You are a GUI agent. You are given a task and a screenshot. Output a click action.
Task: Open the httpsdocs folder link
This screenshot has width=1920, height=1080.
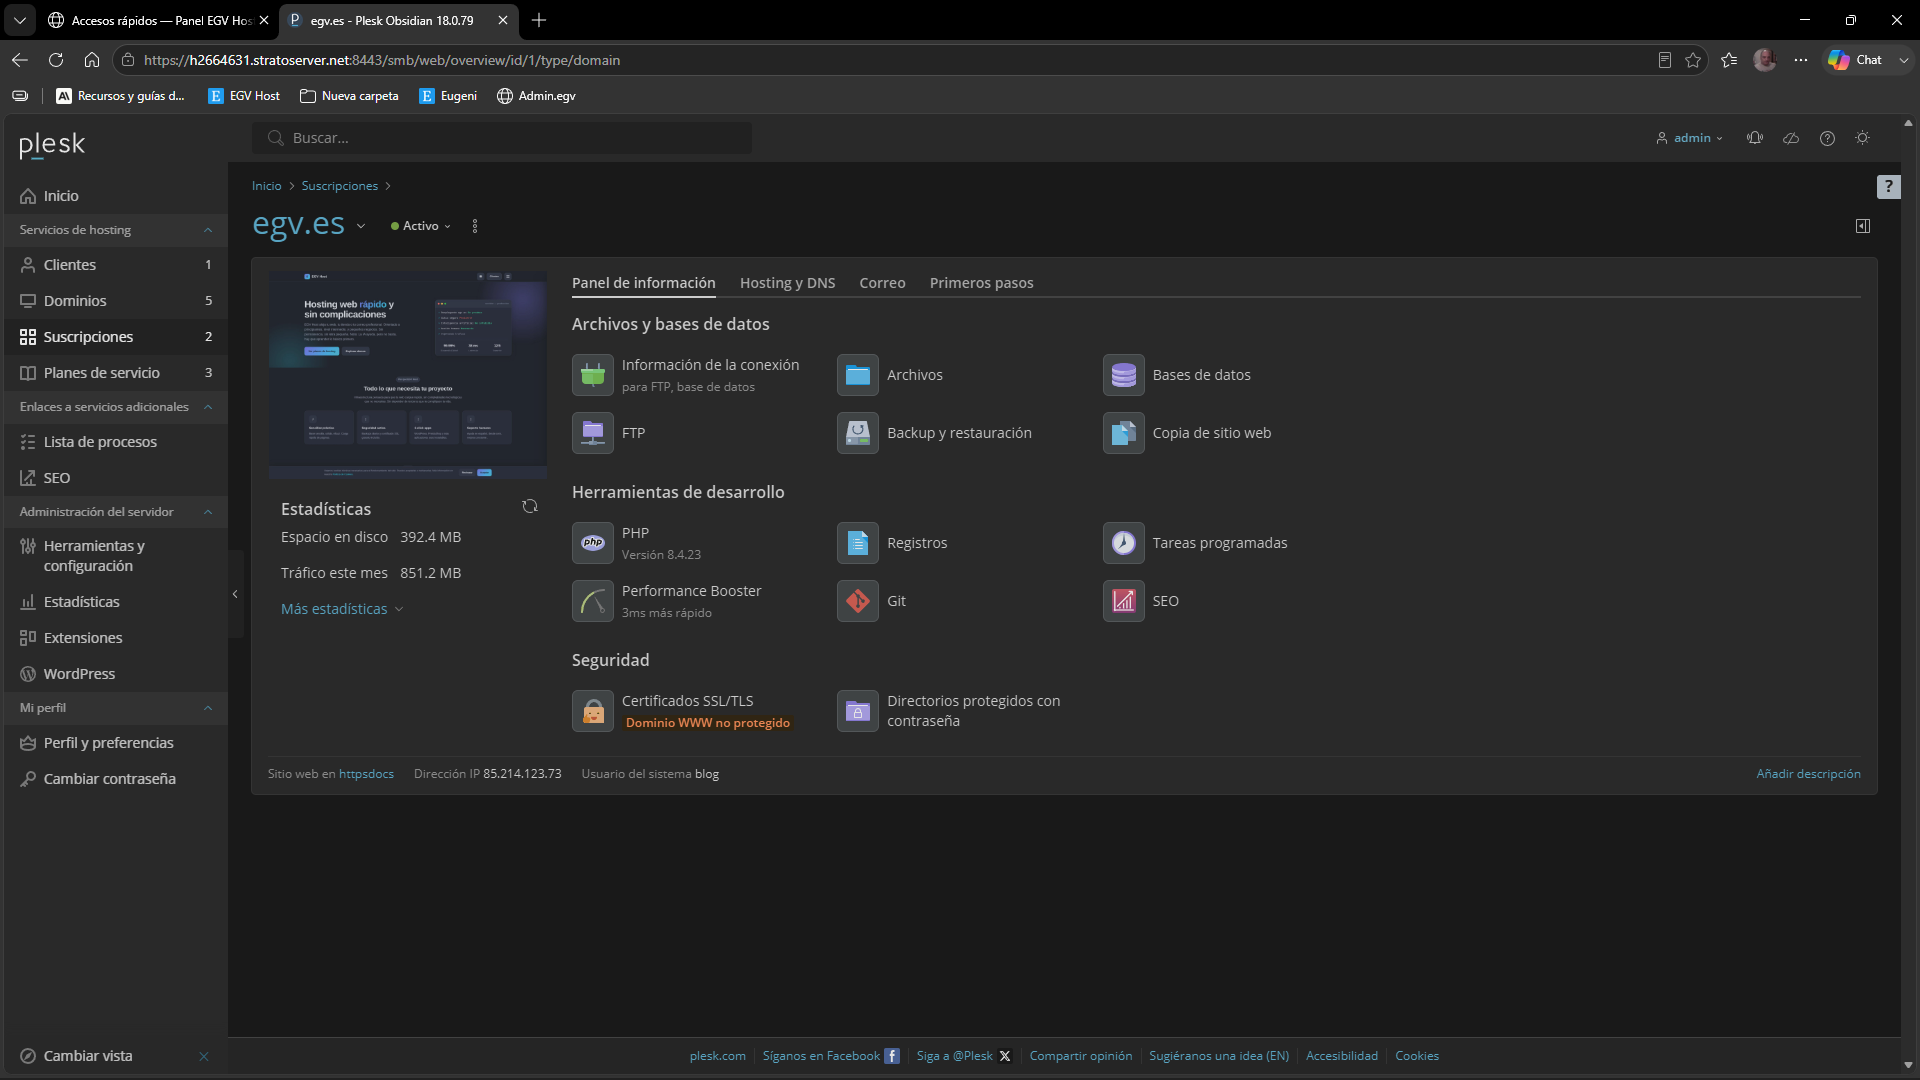[366, 774]
